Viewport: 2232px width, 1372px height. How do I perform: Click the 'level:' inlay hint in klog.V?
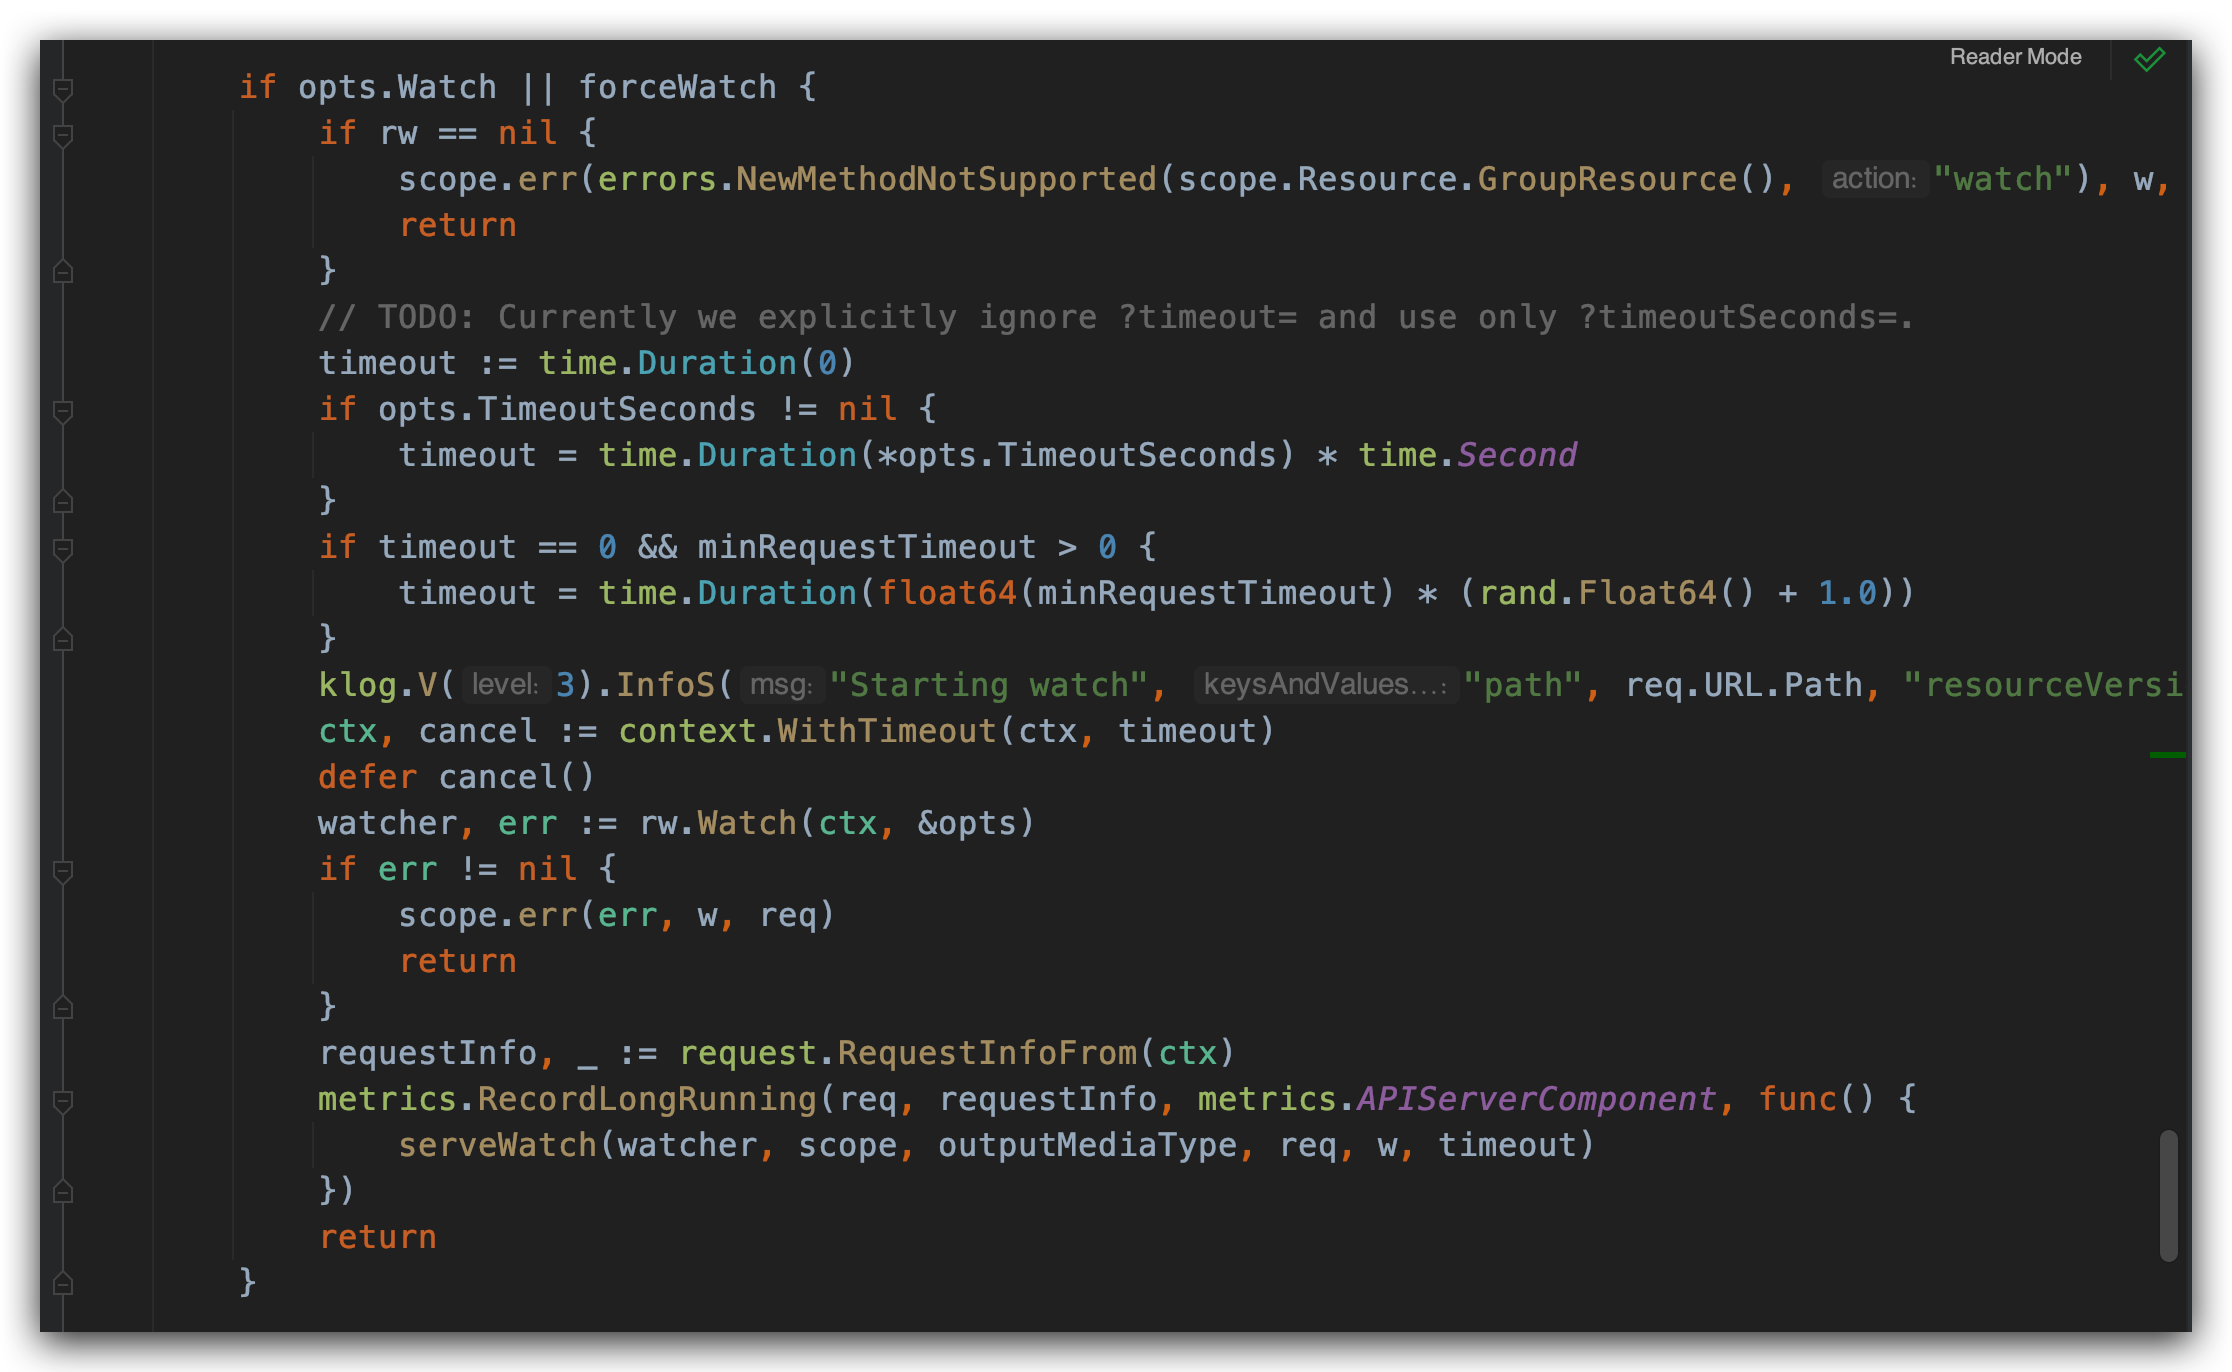tap(505, 685)
